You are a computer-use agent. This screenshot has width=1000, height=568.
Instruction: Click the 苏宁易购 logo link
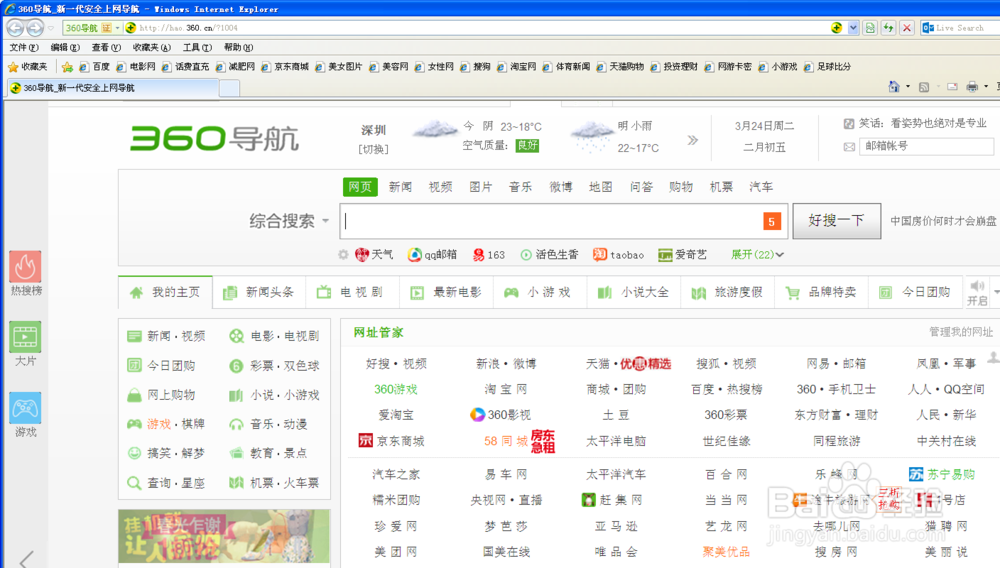pyautogui.click(x=942, y=474)
